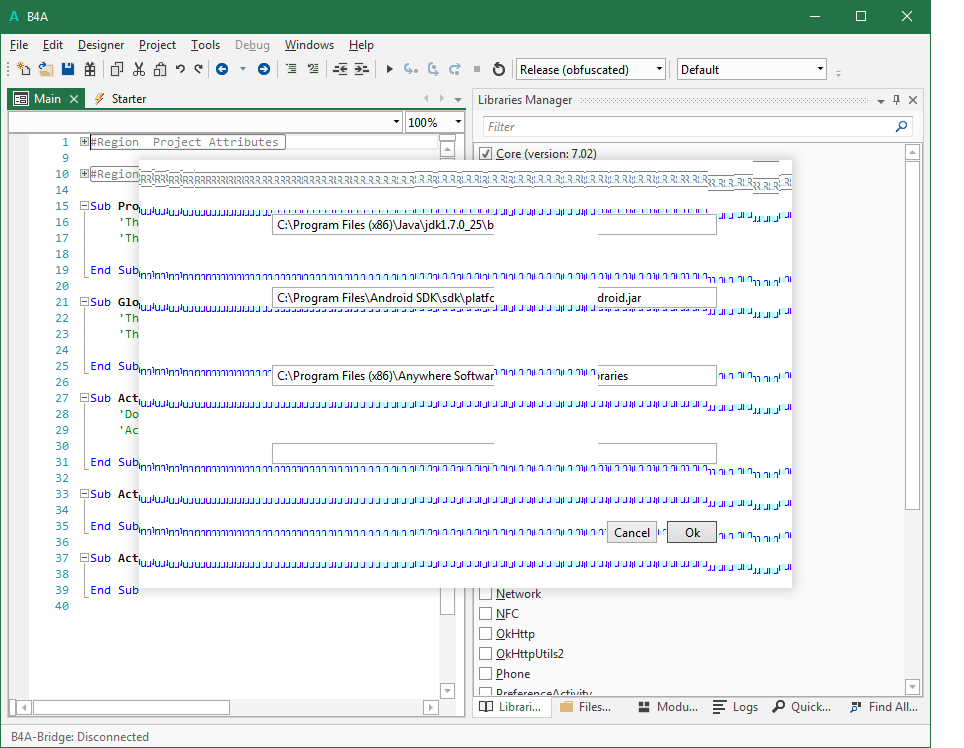Screen dimensions: 964x748
Task: Save project using the floppy disk icon
Action: [68, 69]
